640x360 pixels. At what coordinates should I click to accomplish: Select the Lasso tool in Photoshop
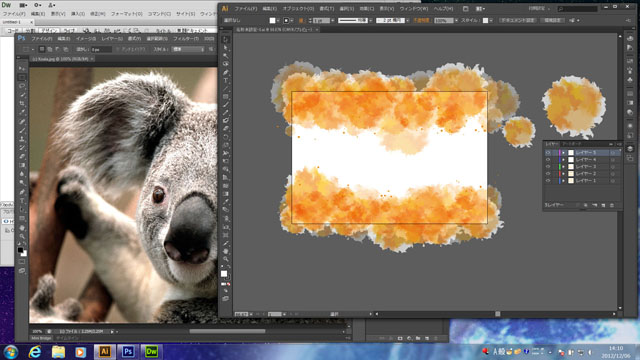(22, 86)
